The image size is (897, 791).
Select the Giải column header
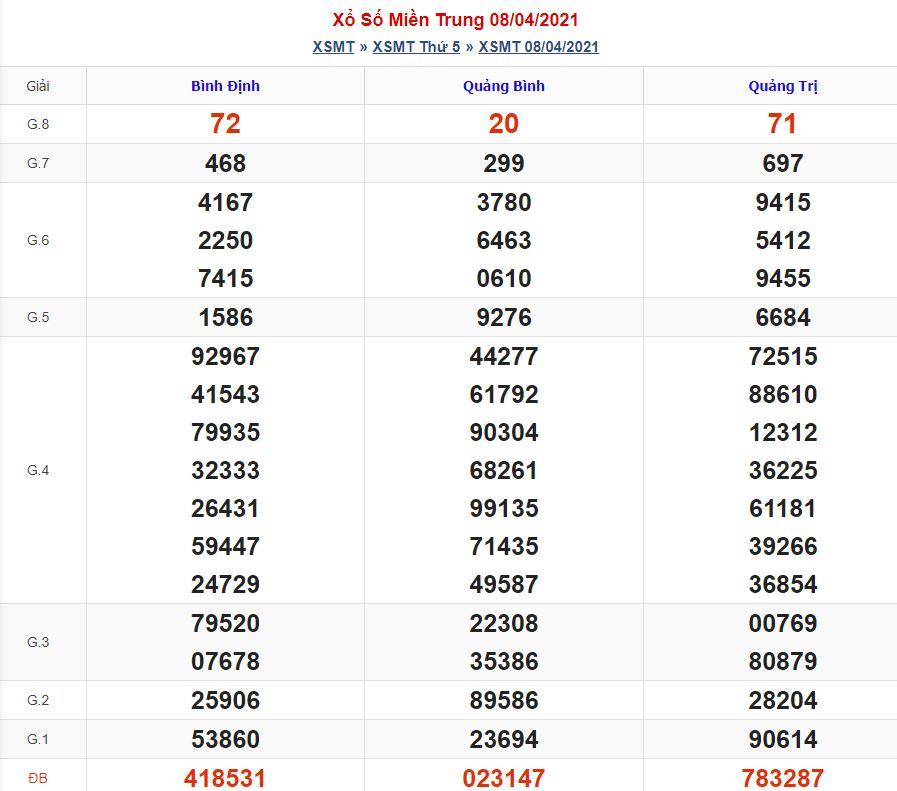(x=38, y=86)
